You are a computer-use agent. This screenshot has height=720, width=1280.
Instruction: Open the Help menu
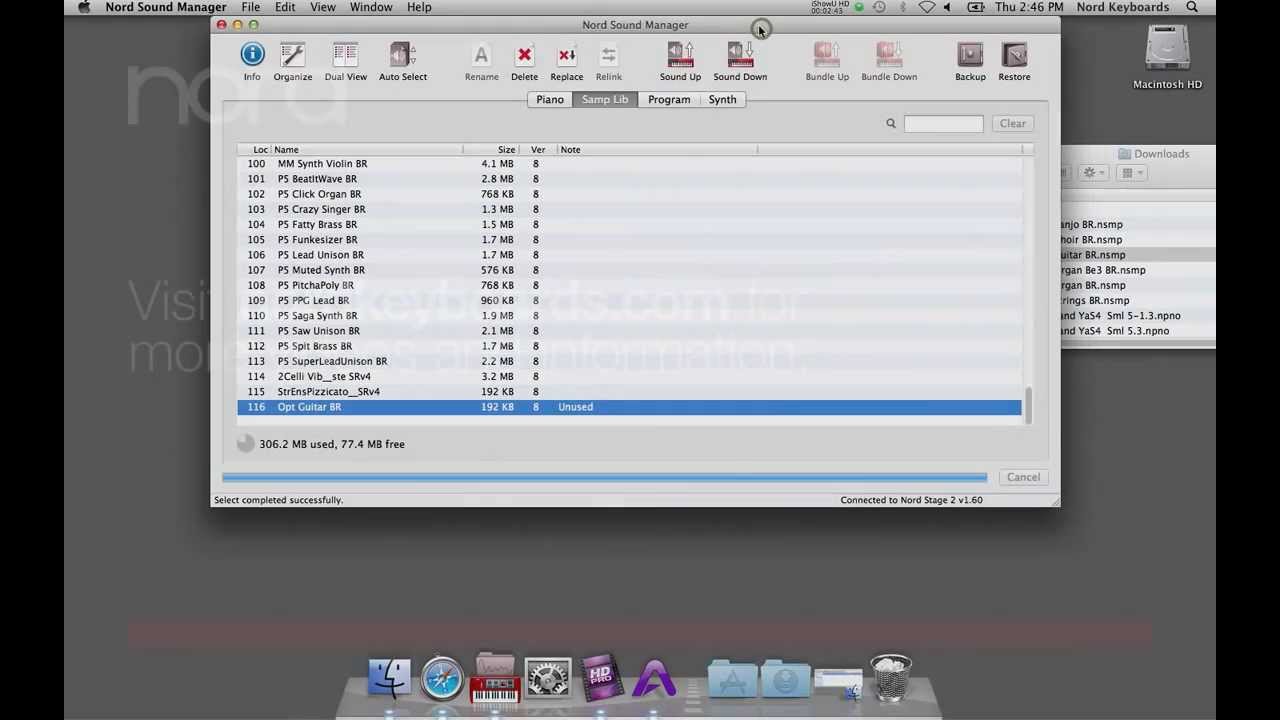coord(419,7)
